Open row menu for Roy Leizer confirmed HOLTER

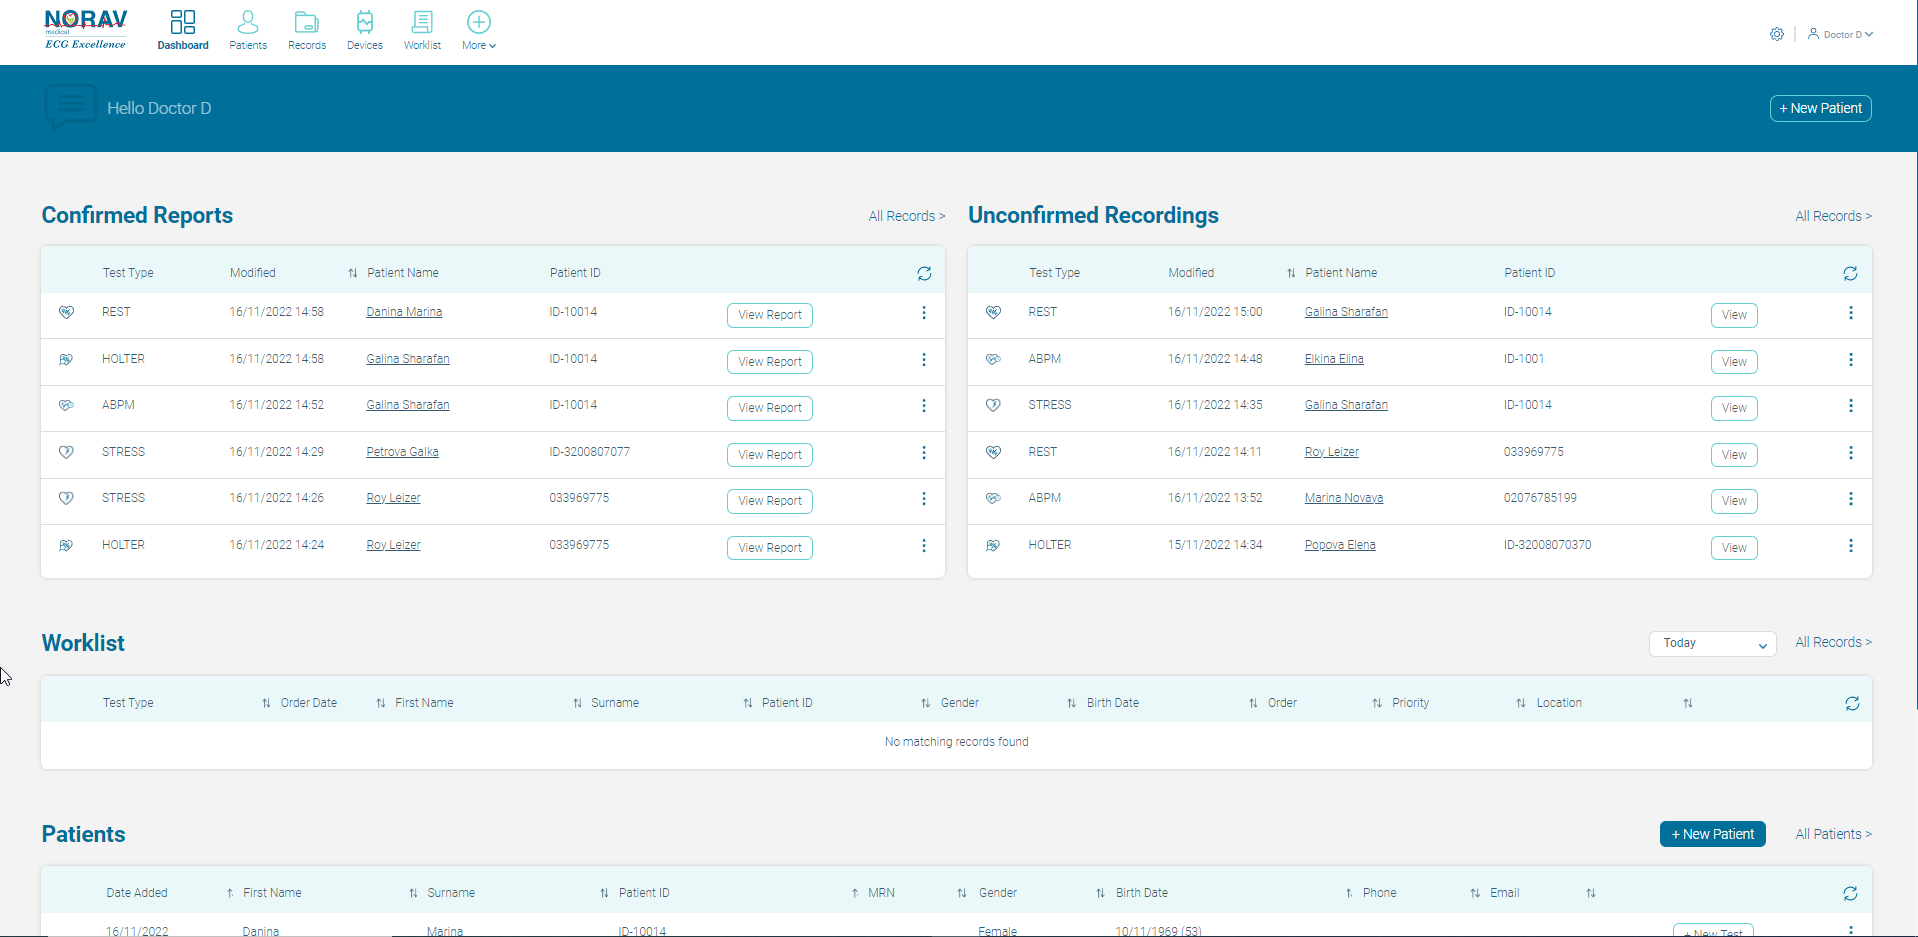point(924,546)
